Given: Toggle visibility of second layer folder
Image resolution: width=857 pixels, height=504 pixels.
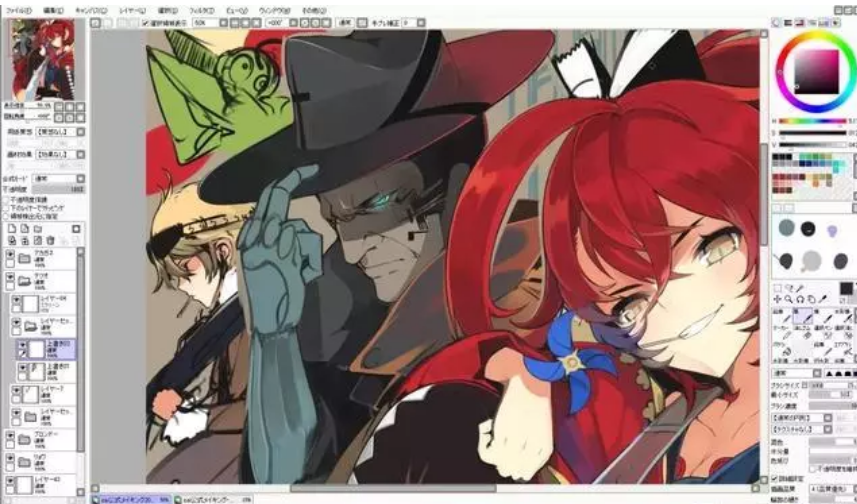Looking at the screenshot, I should [x=10, y=277].
